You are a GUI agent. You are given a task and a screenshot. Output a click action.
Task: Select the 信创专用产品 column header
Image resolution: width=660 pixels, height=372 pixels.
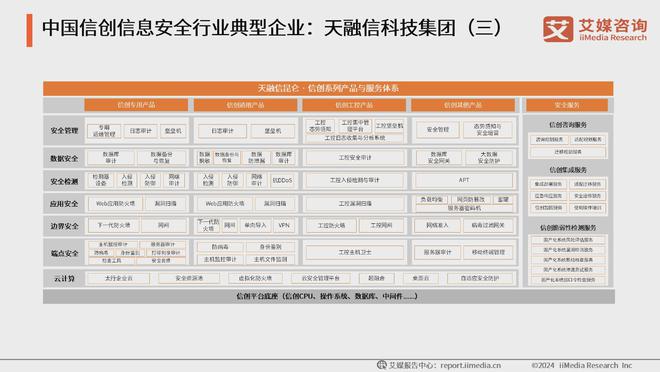click(136, 105)
